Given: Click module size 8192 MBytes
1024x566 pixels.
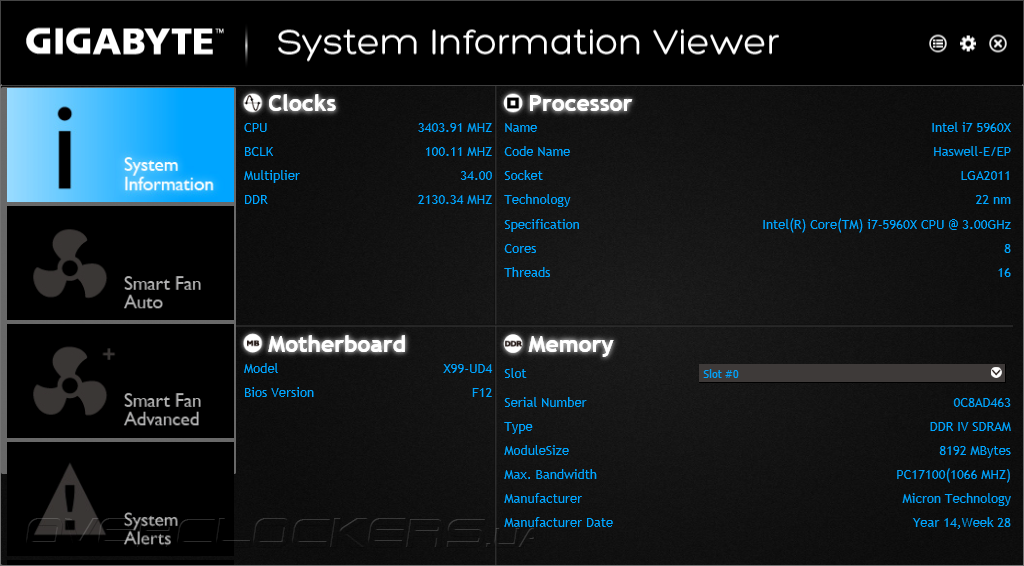Looking at the screenshot, I should [x=975, y=451].
